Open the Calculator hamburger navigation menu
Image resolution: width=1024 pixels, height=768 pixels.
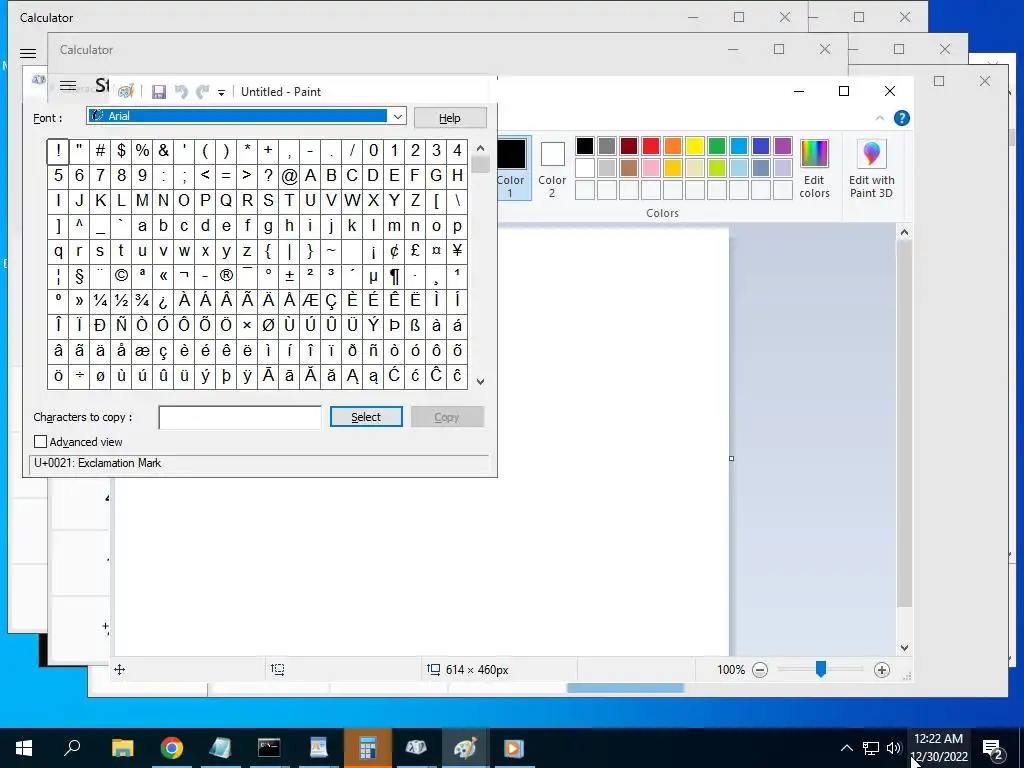tap(27, 54)
